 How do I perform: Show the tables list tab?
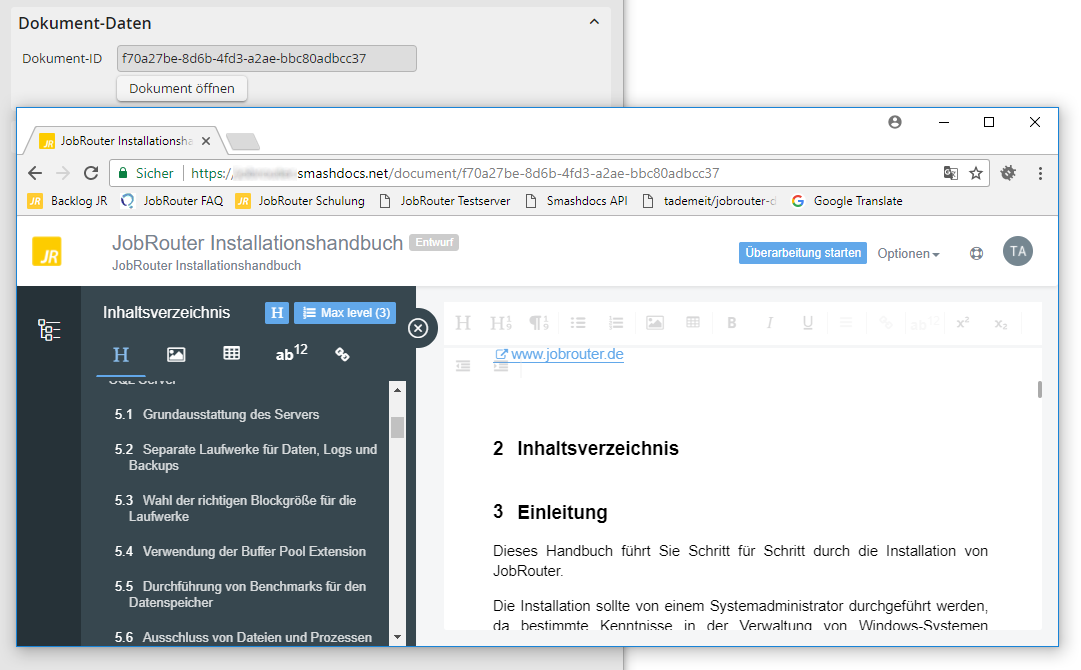pos(231,354)
